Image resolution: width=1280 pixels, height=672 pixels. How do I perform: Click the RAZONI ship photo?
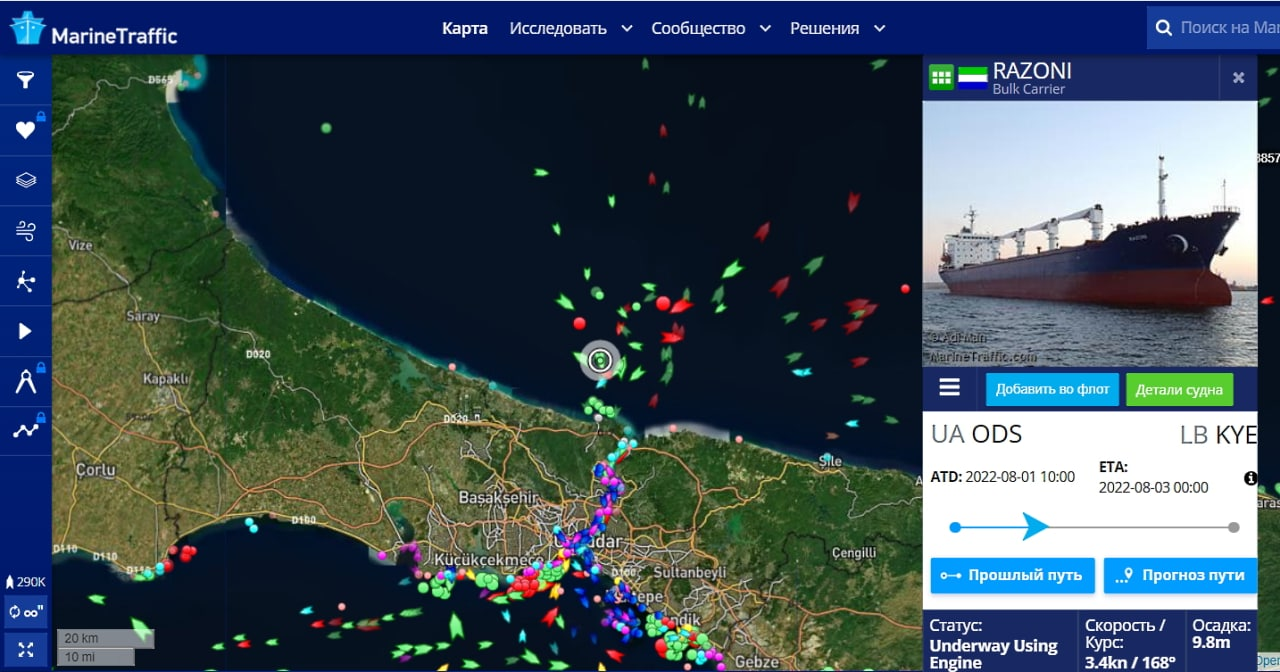[1089, 233]
